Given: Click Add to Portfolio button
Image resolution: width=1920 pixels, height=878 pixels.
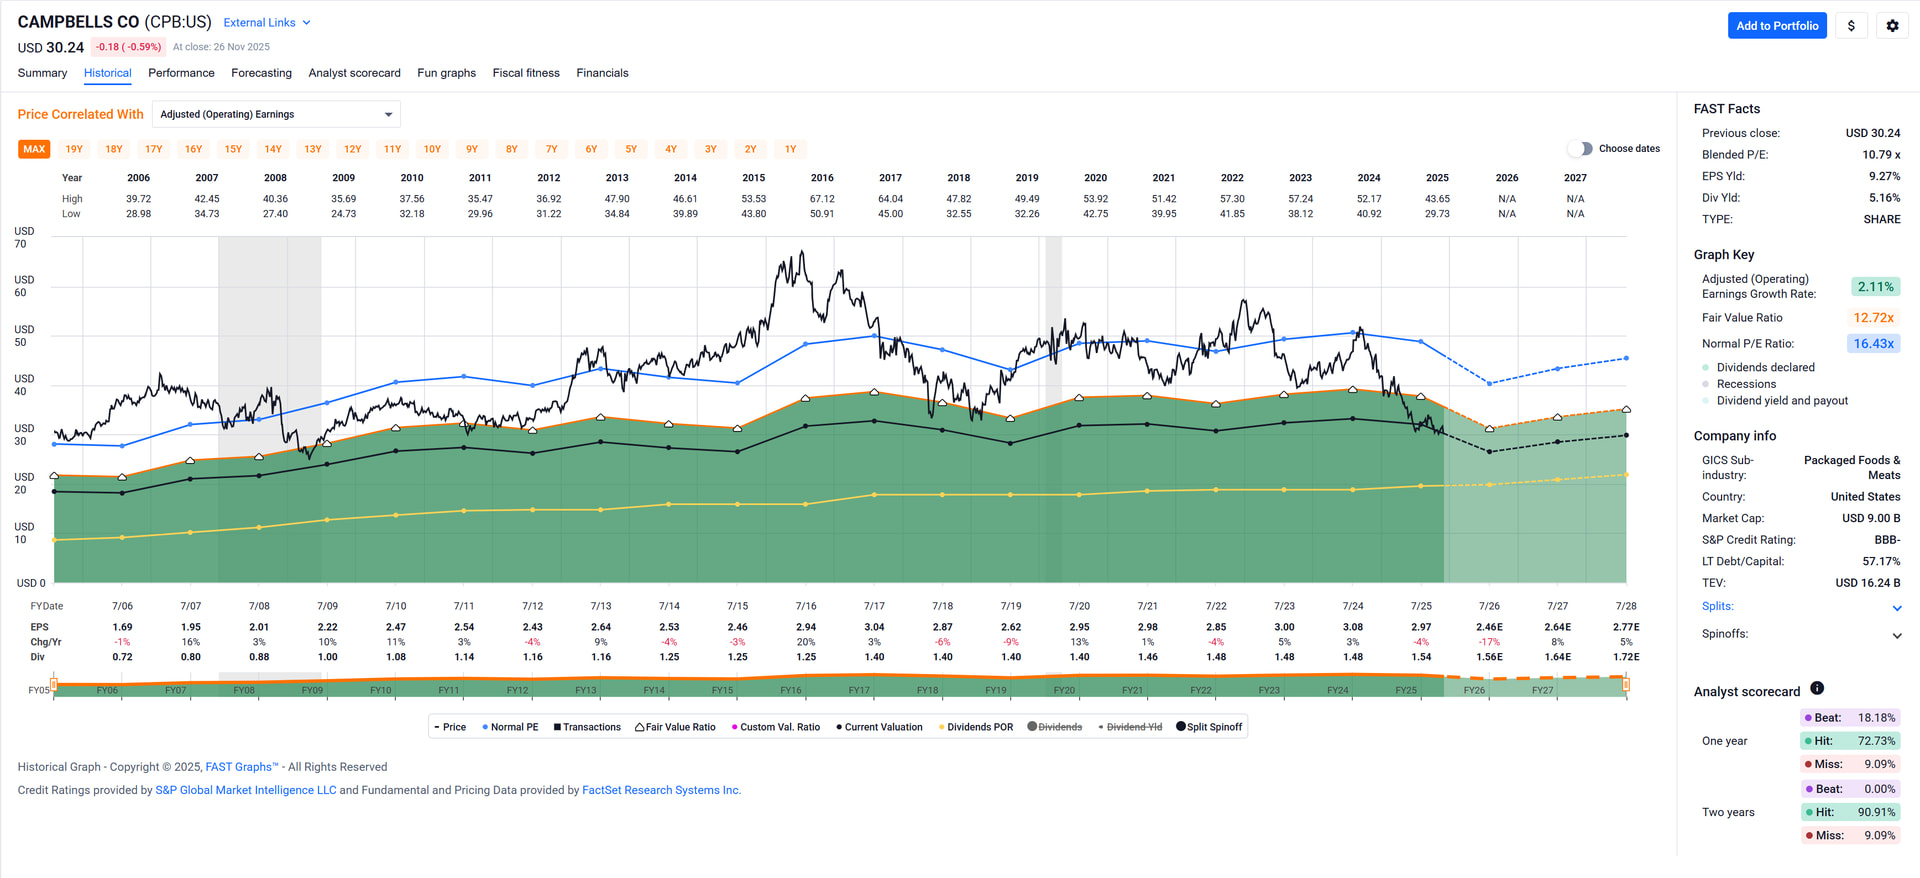Looking at the screenshot, I should coord(1776,26).
